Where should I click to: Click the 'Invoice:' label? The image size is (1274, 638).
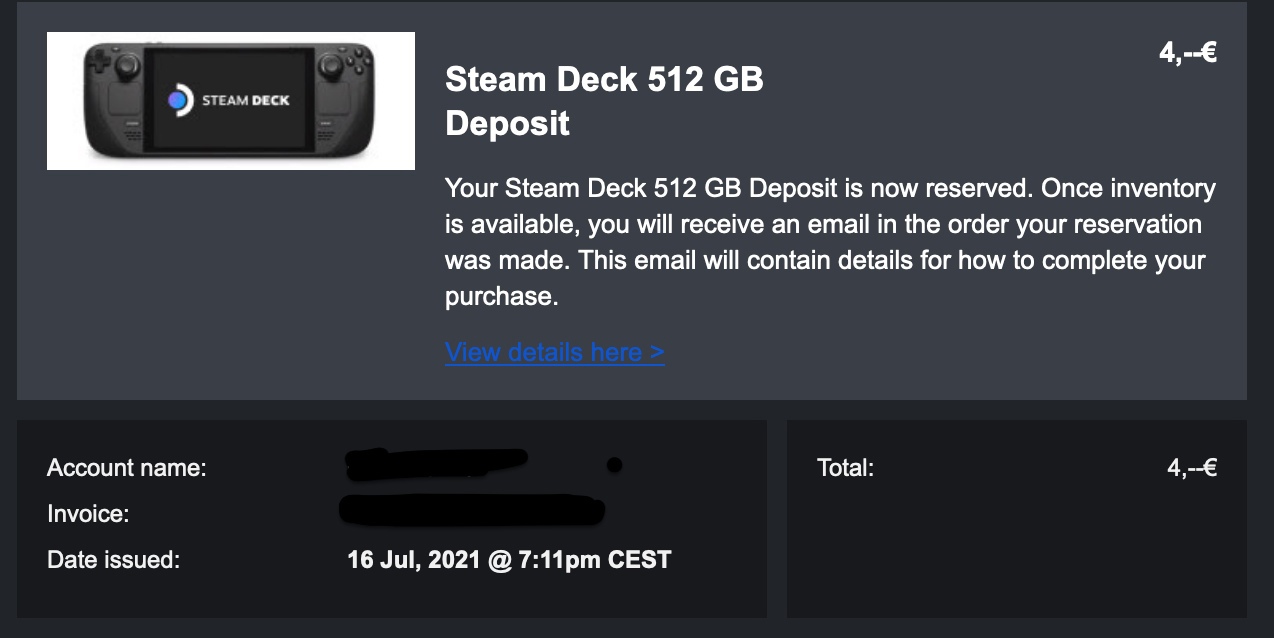88,514
